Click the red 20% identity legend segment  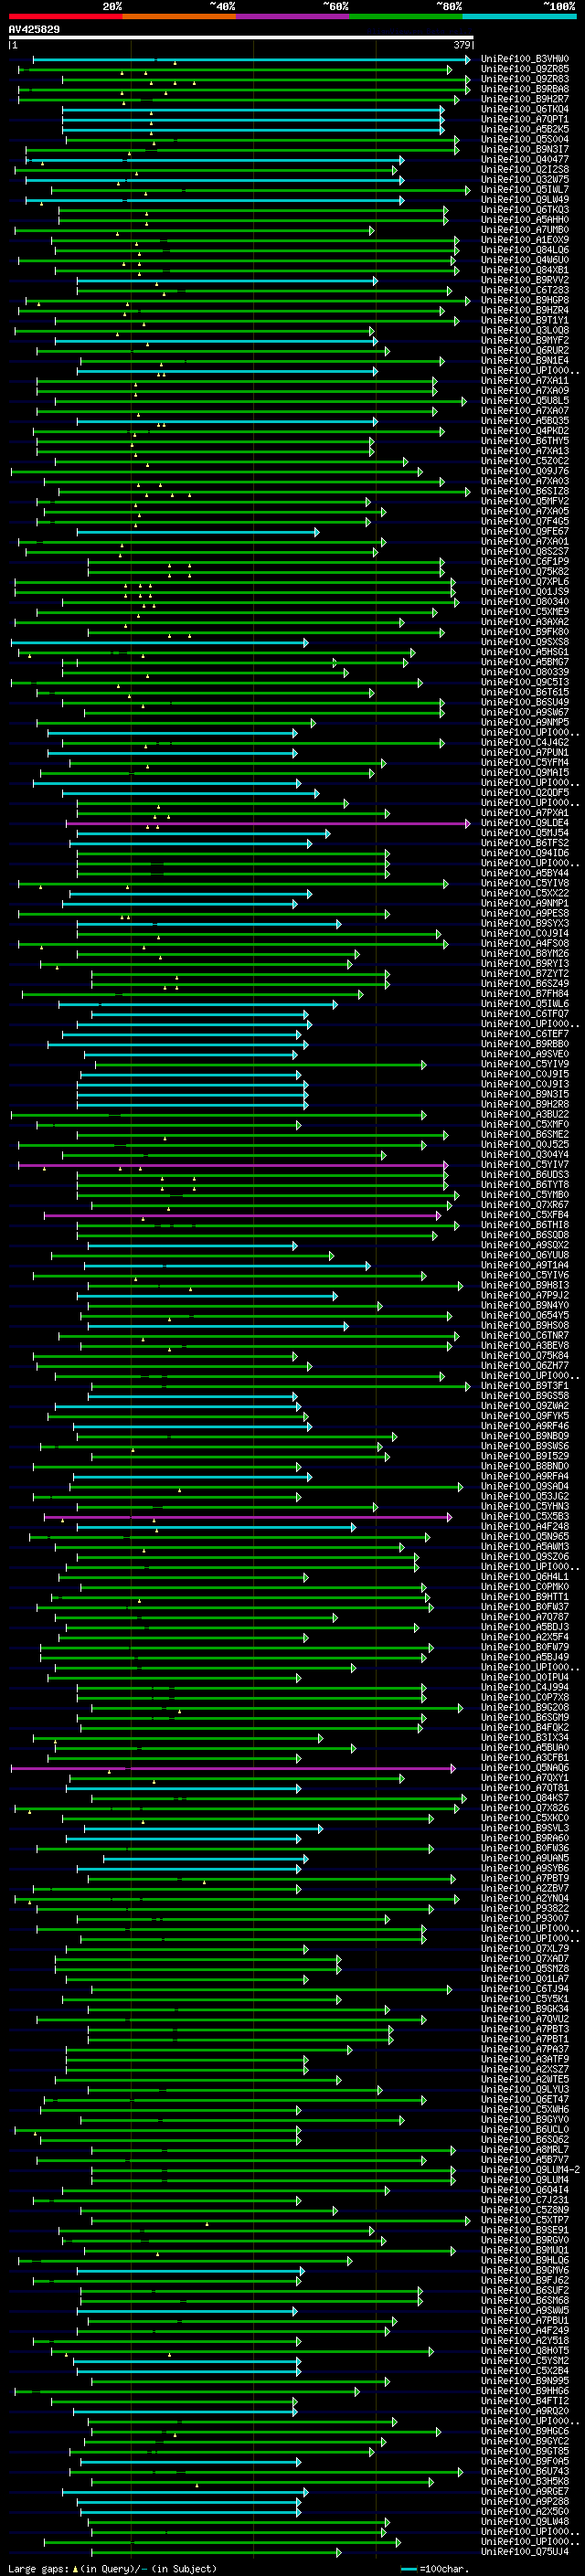coord(65,16)
